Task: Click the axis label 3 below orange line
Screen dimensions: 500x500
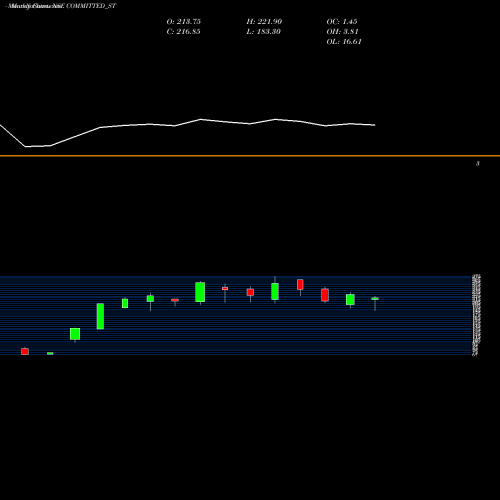Action: pos(478,163)
